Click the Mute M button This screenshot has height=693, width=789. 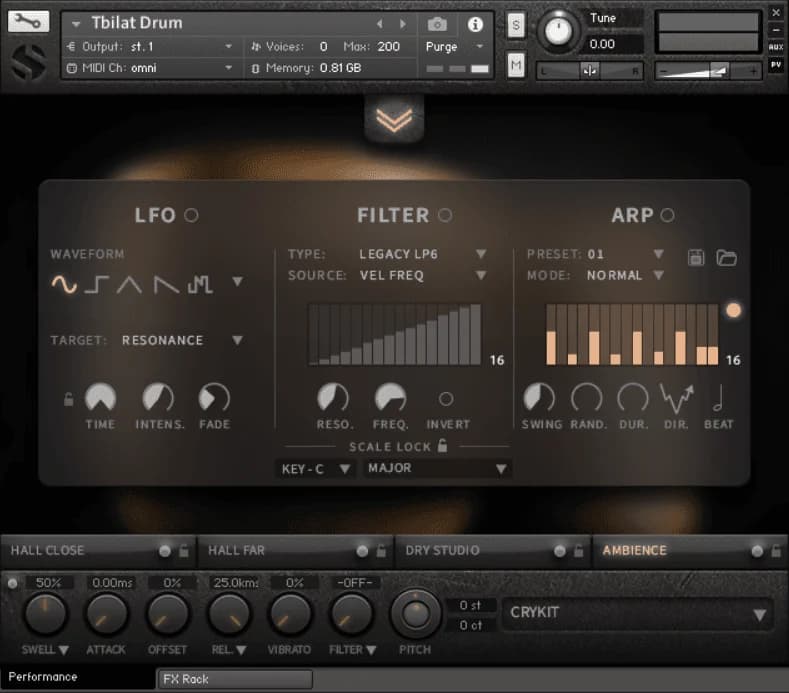516,65
